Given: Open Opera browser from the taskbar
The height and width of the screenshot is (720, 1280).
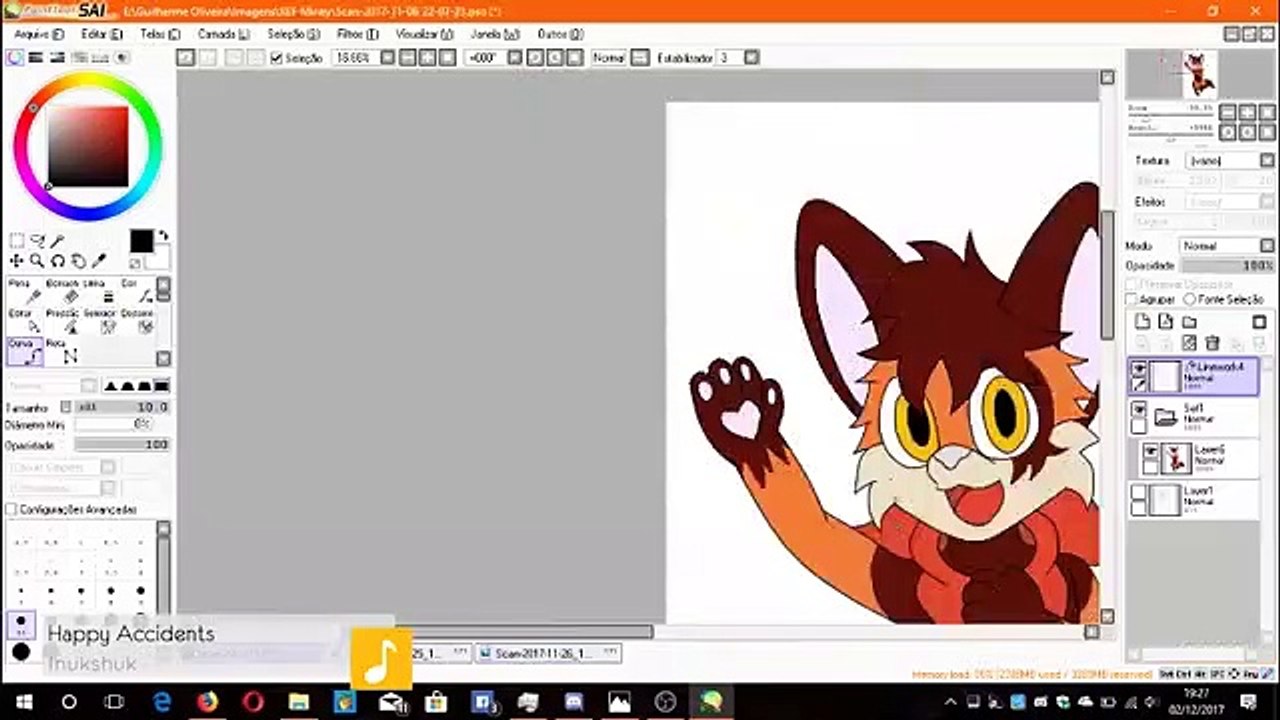Looking at the screenshot, I should 253,701.
